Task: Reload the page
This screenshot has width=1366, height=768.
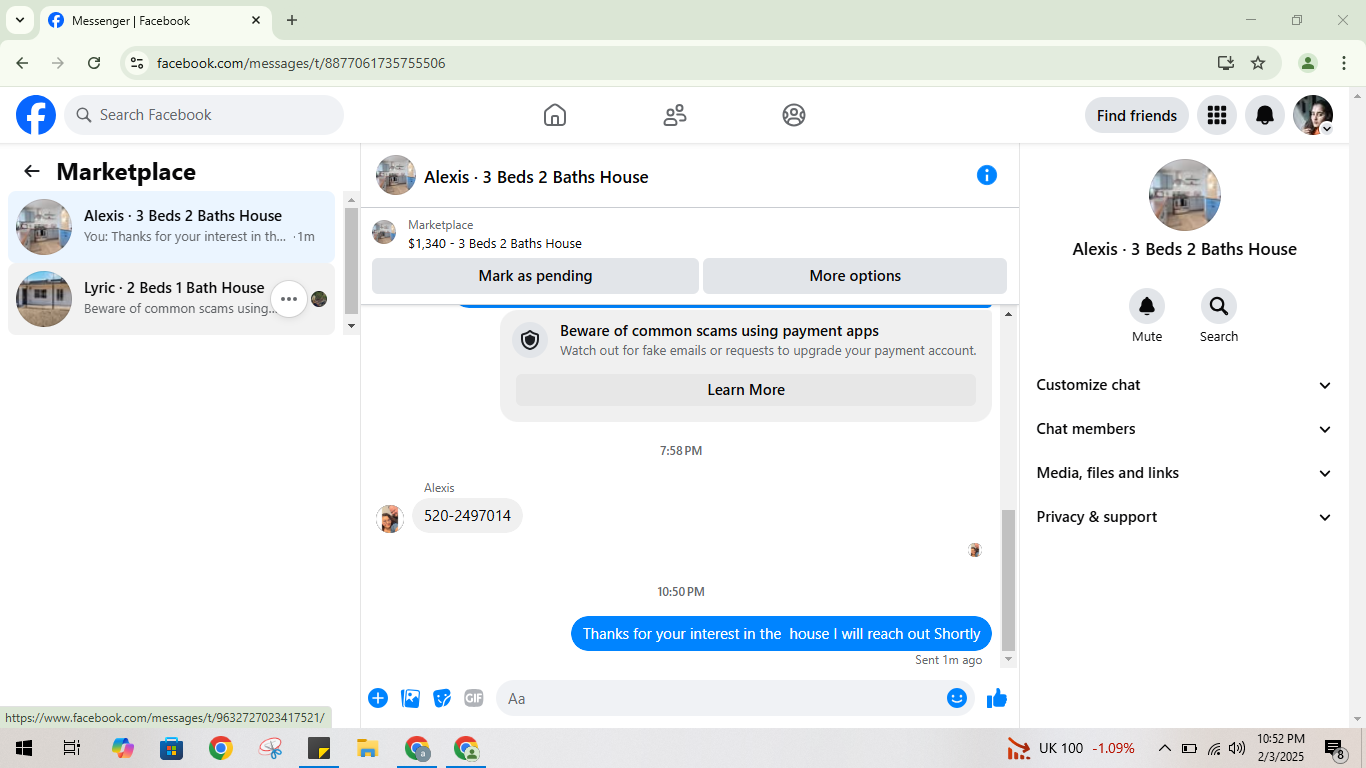Action: 94,63
